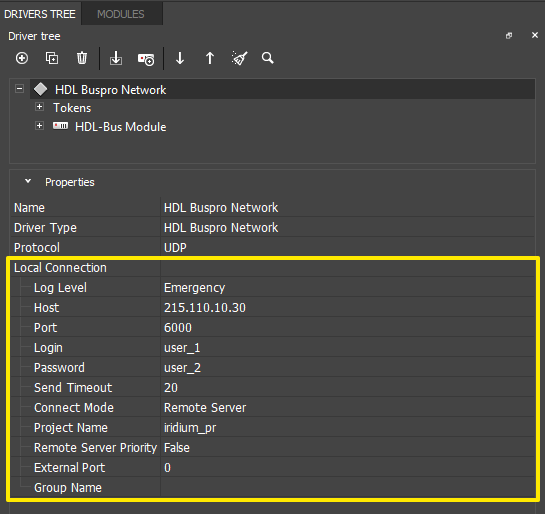Click the Duplicate driver icon
The image size is (545, 514).
coord(52,58)
